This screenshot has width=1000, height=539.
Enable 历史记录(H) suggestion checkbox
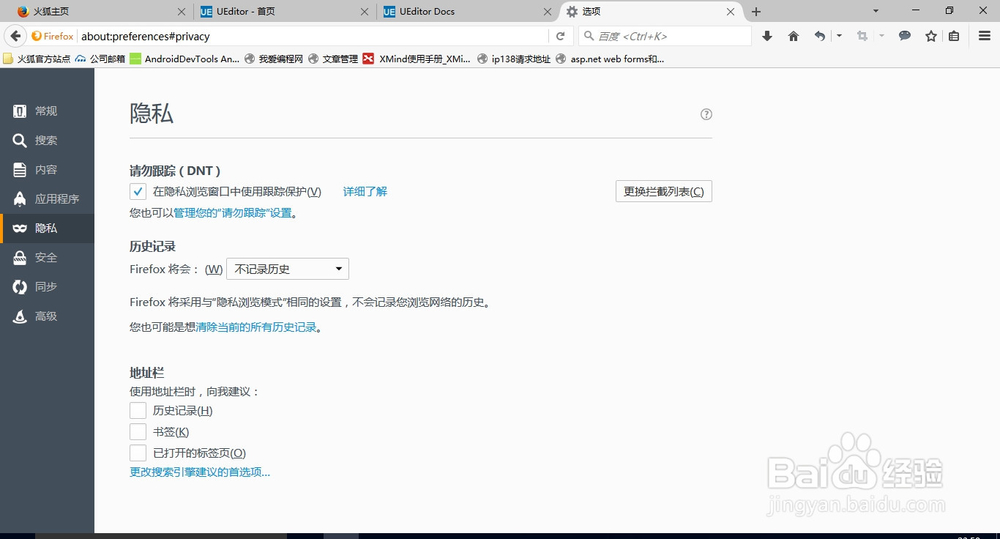(138, 410)
